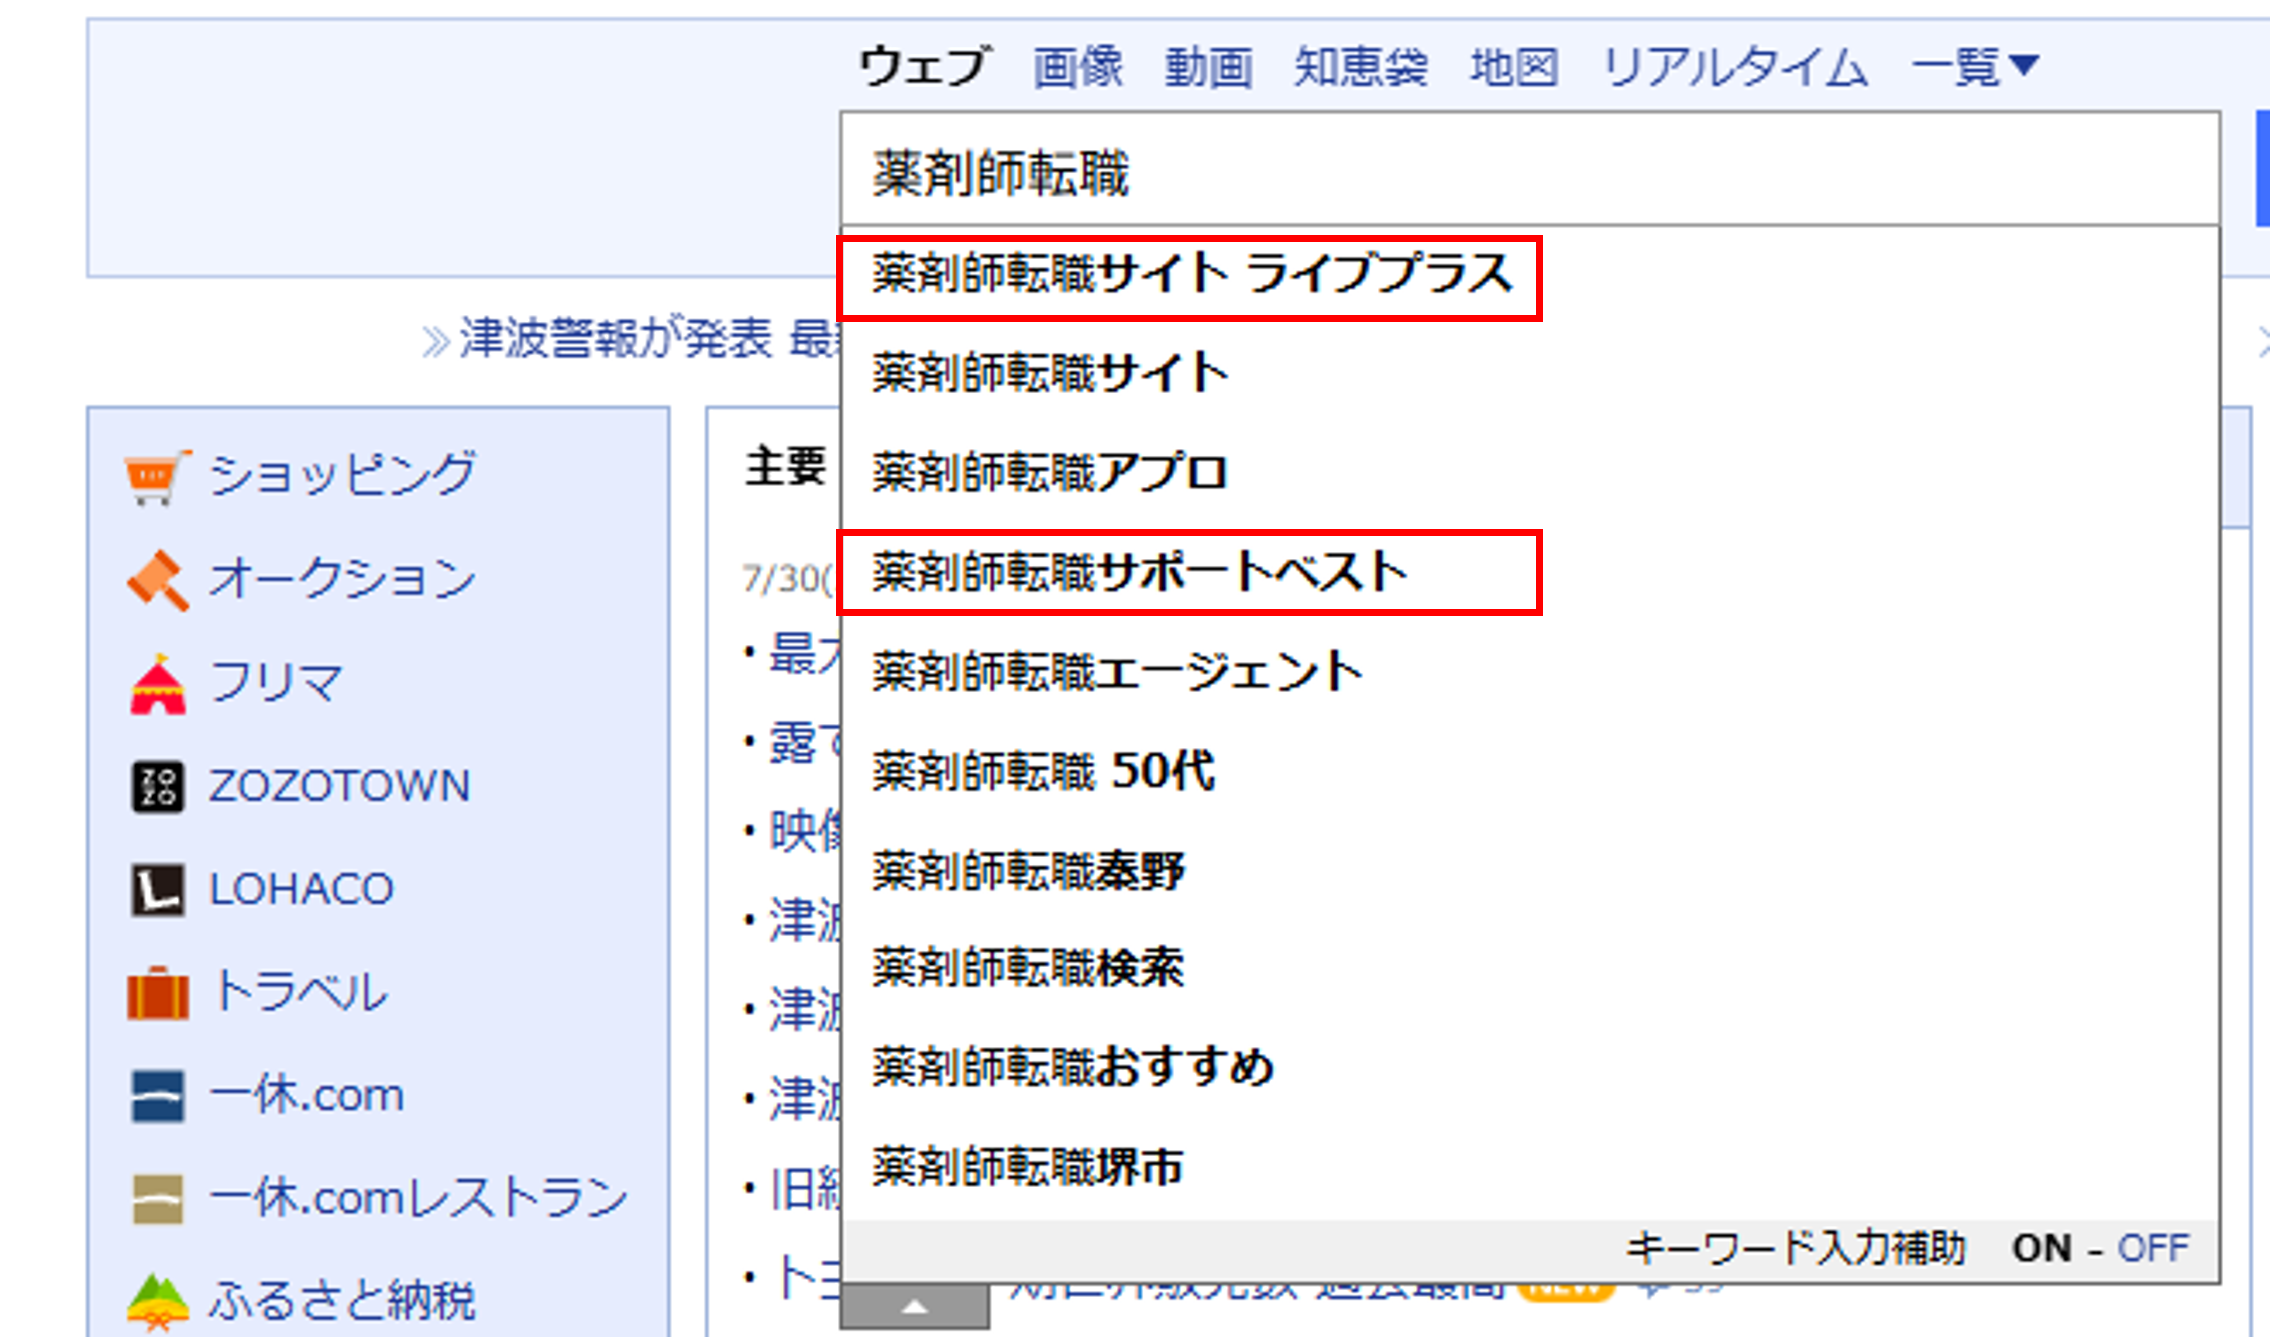Open the ショッピング link
Viewport: 2270px width, 1337px height.
point(342,474)
